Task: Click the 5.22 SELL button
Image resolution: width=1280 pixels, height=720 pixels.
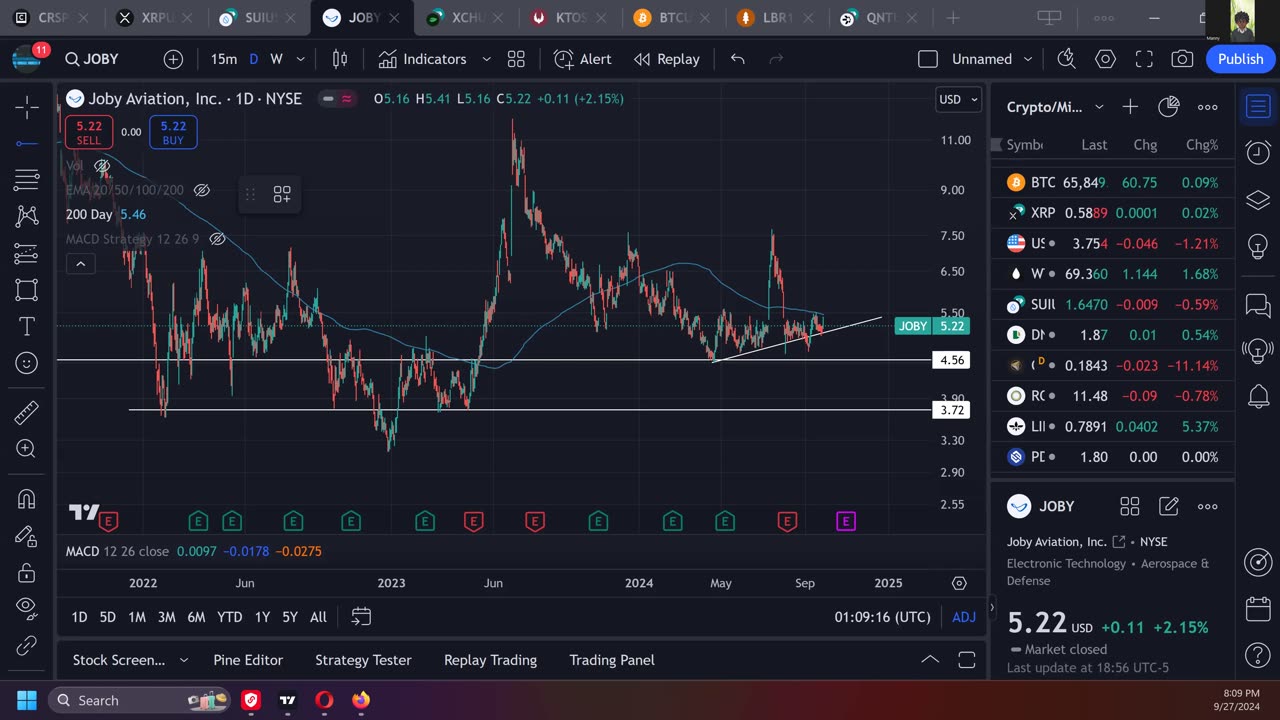Action: tap(88, 132)
